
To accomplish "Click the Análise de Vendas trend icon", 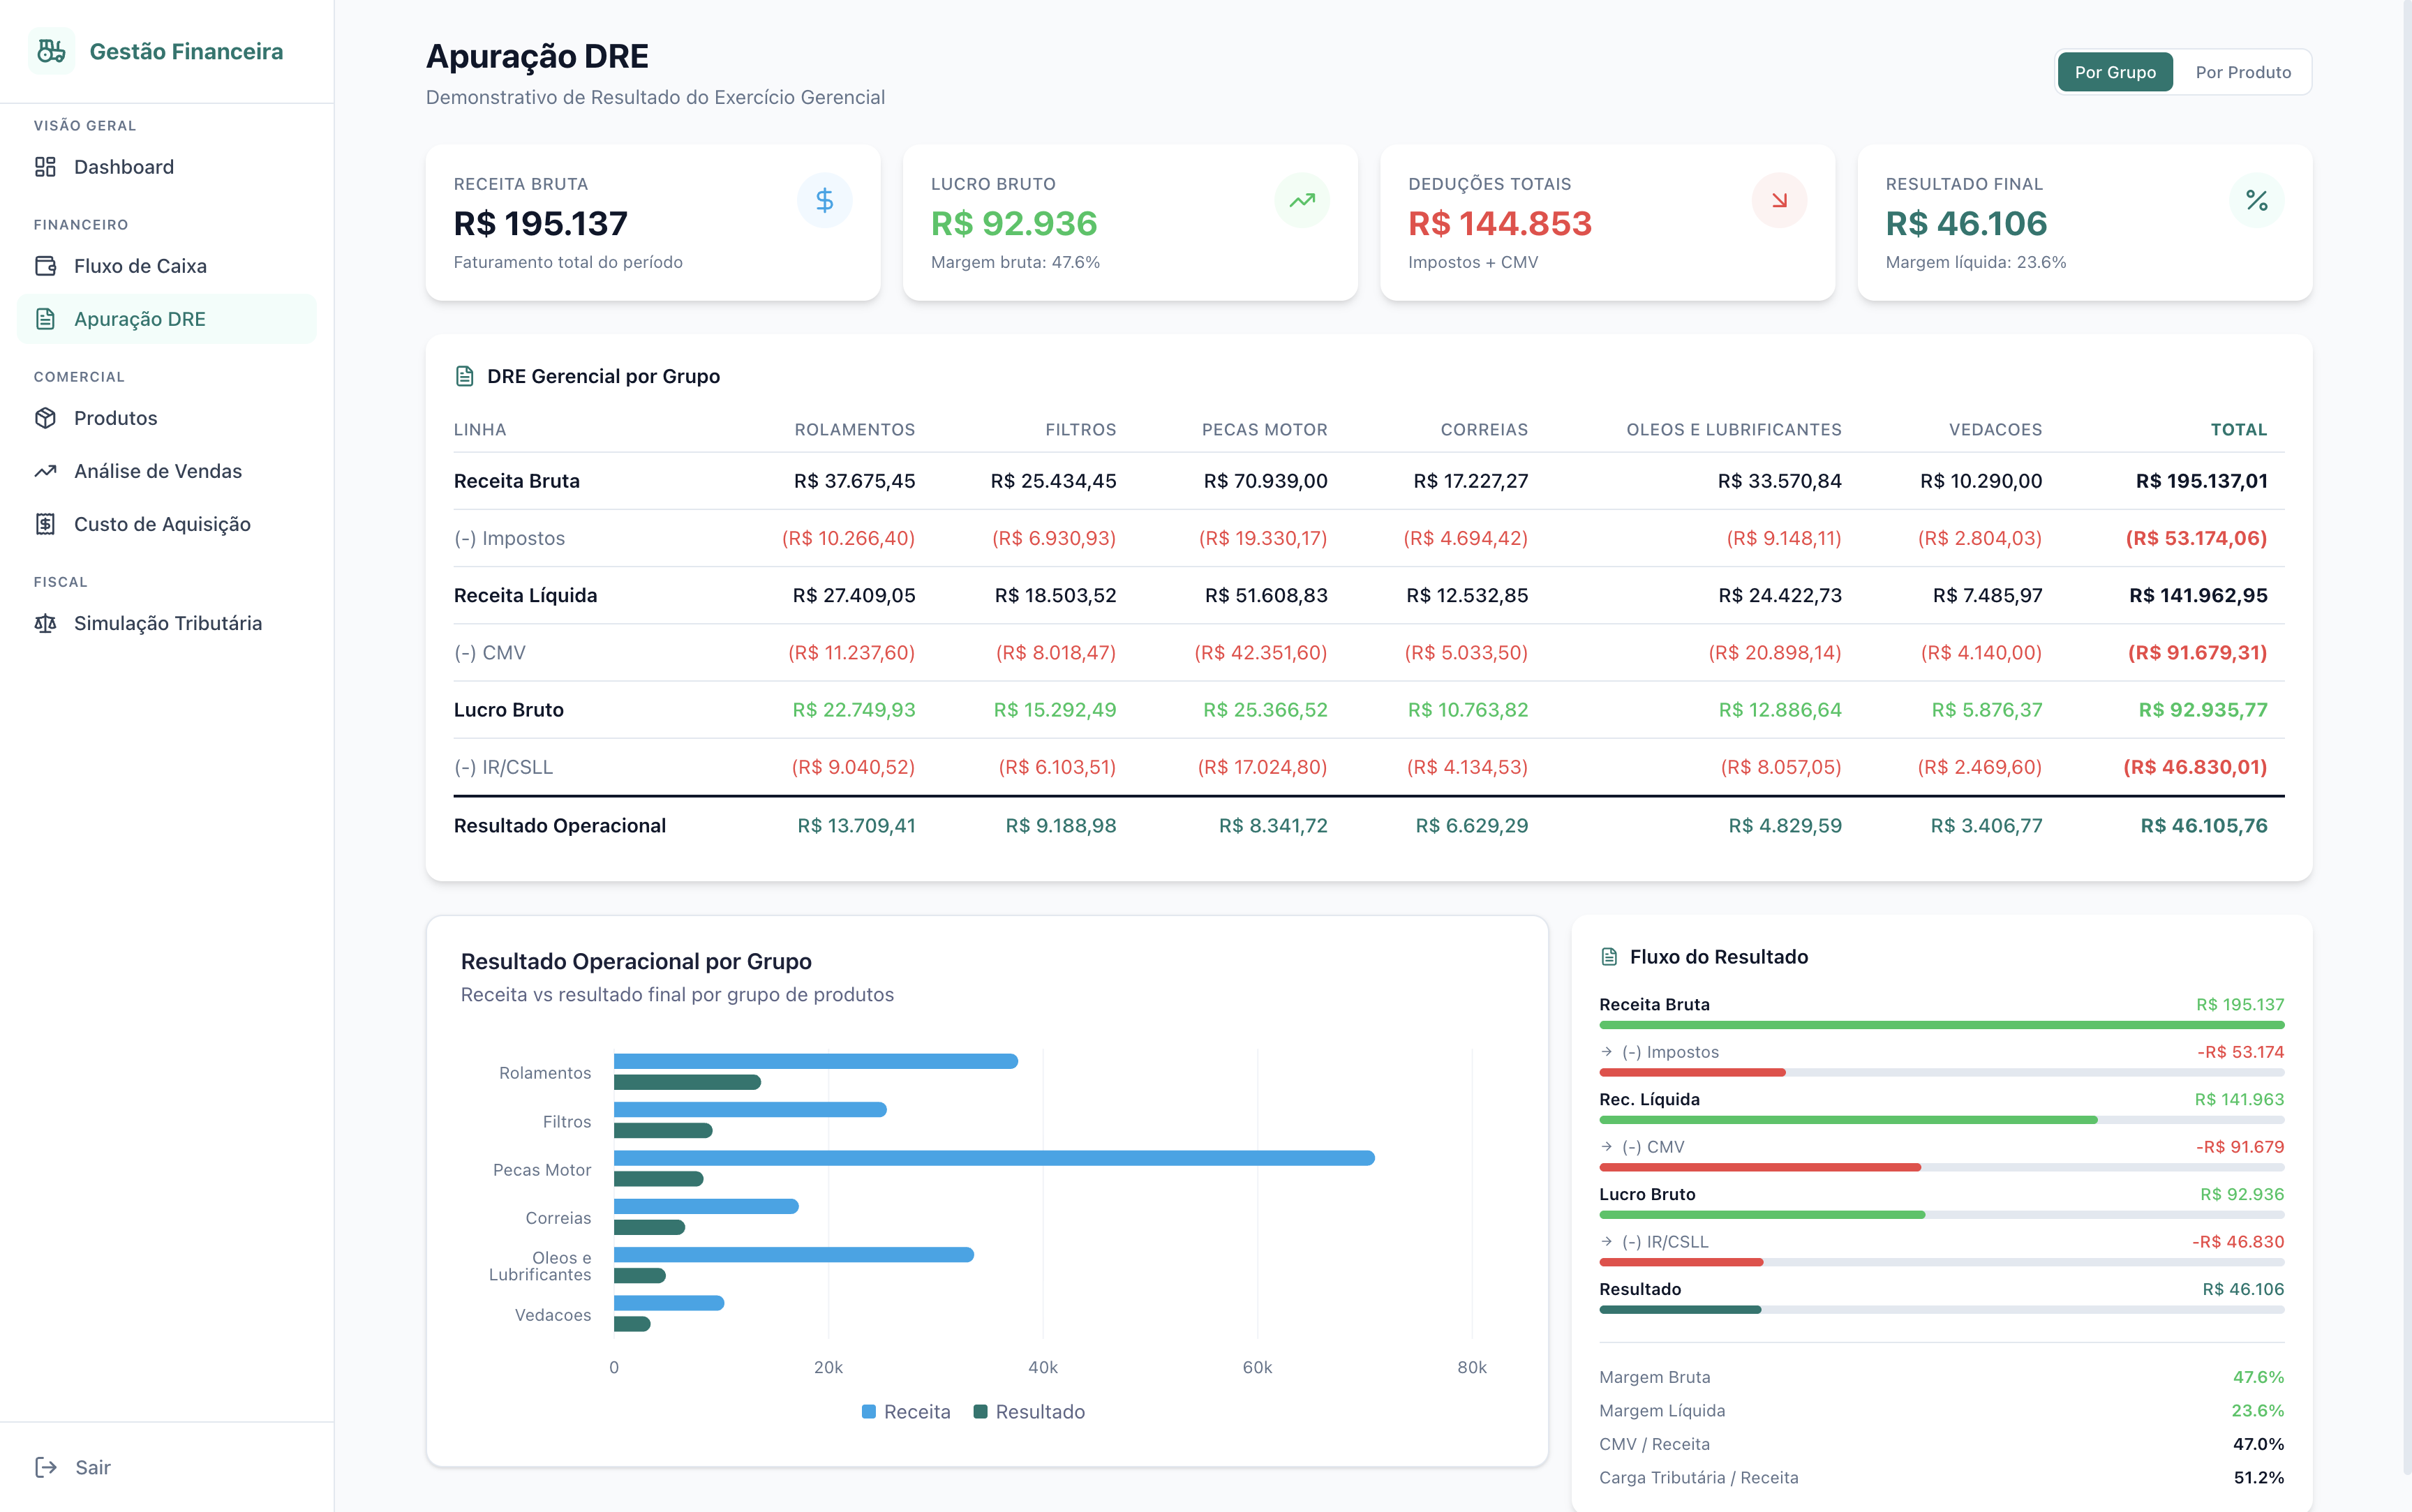I will point(45,471).
